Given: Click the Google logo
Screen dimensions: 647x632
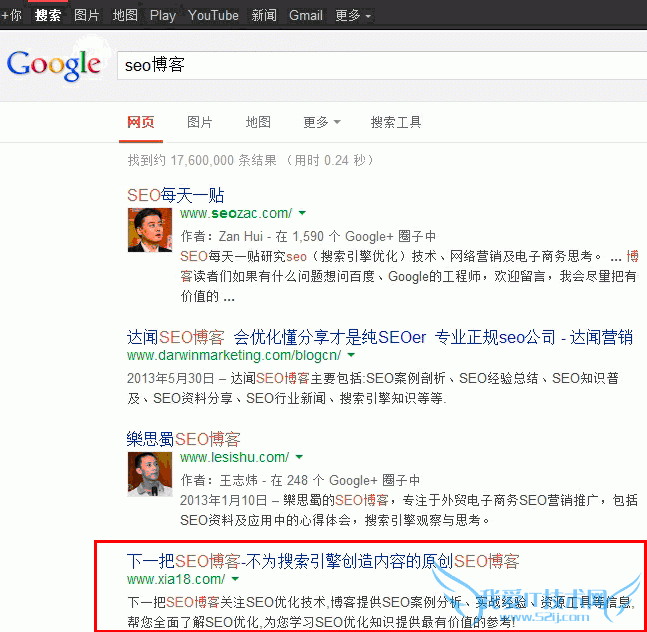Looking at the screenshot, I should coord(54,65).
